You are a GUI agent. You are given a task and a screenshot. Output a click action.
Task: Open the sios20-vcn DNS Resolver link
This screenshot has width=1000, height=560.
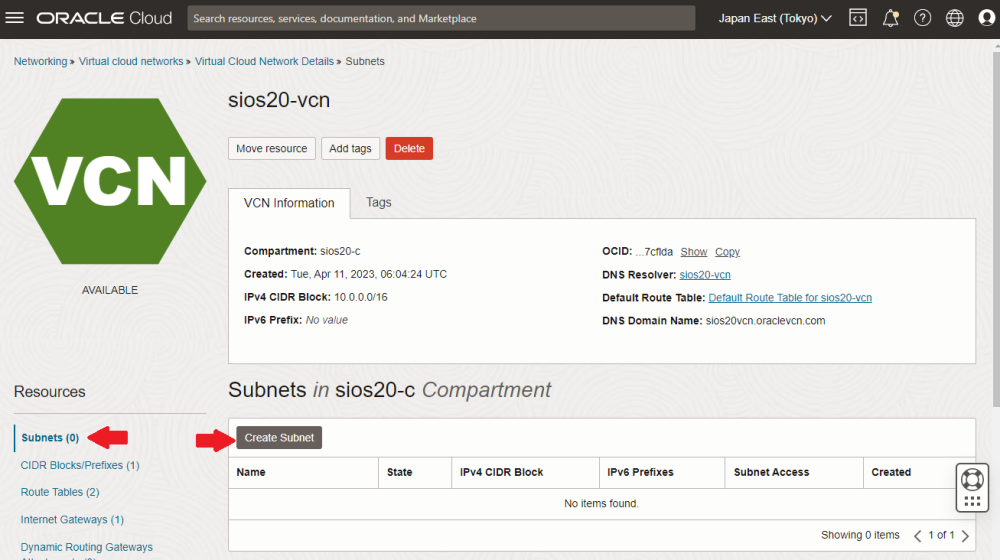(x=705, y=275)
